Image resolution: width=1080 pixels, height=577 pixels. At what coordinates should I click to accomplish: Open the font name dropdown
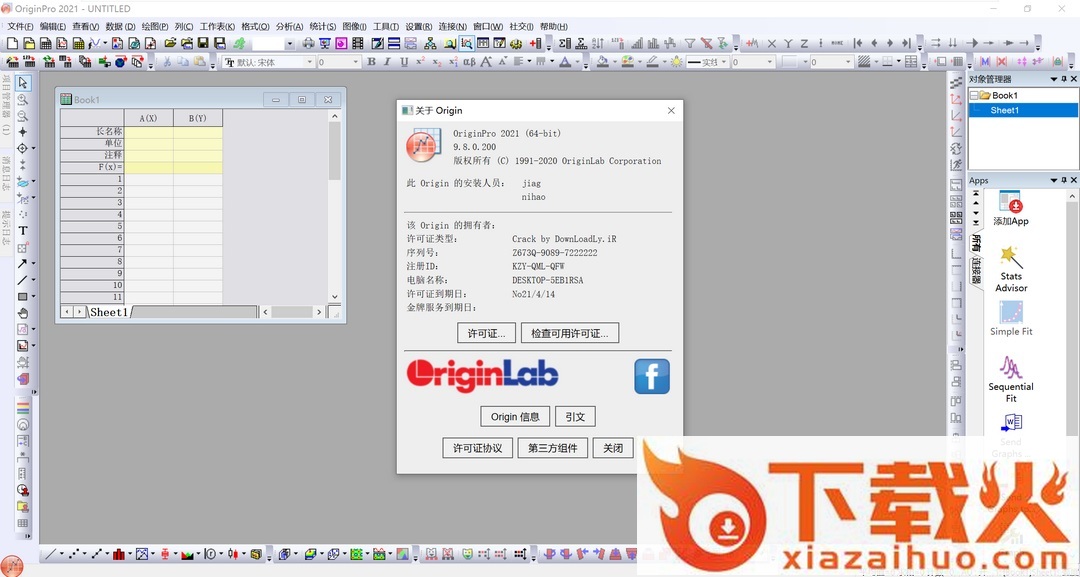pos(310,62)
